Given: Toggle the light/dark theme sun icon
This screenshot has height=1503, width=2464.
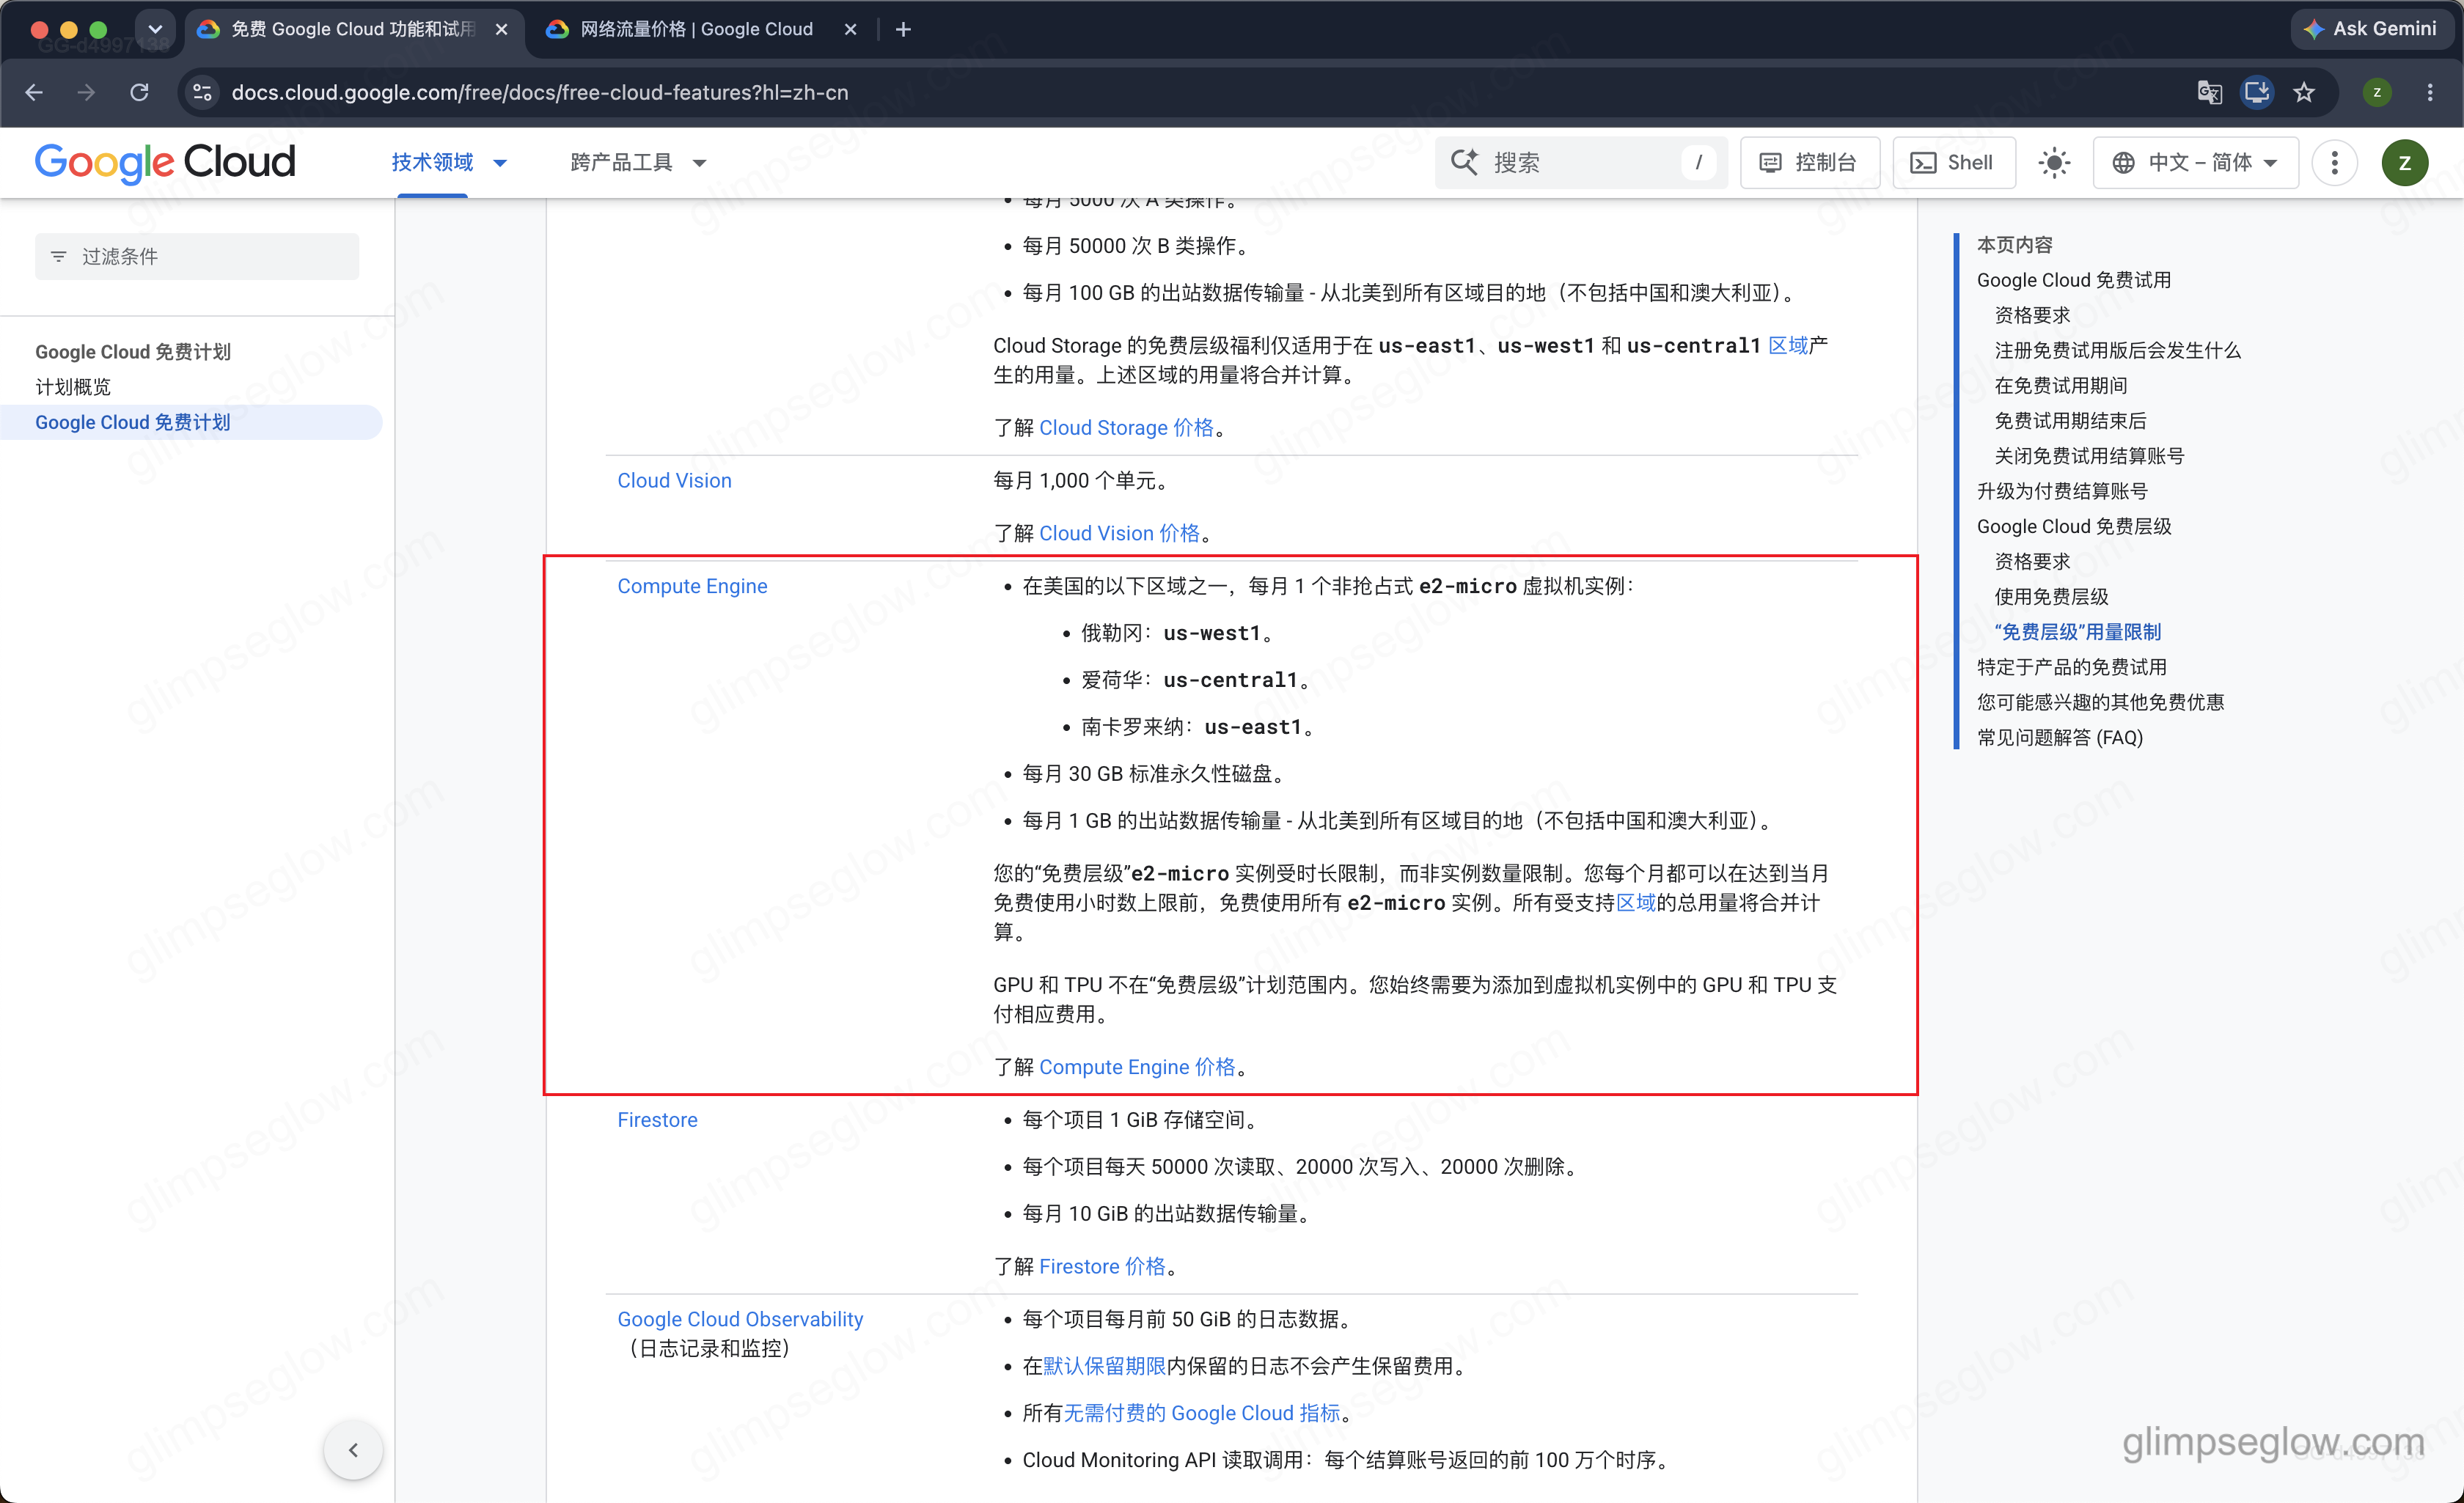Looking at the screenshot, I should (2054, 162).
